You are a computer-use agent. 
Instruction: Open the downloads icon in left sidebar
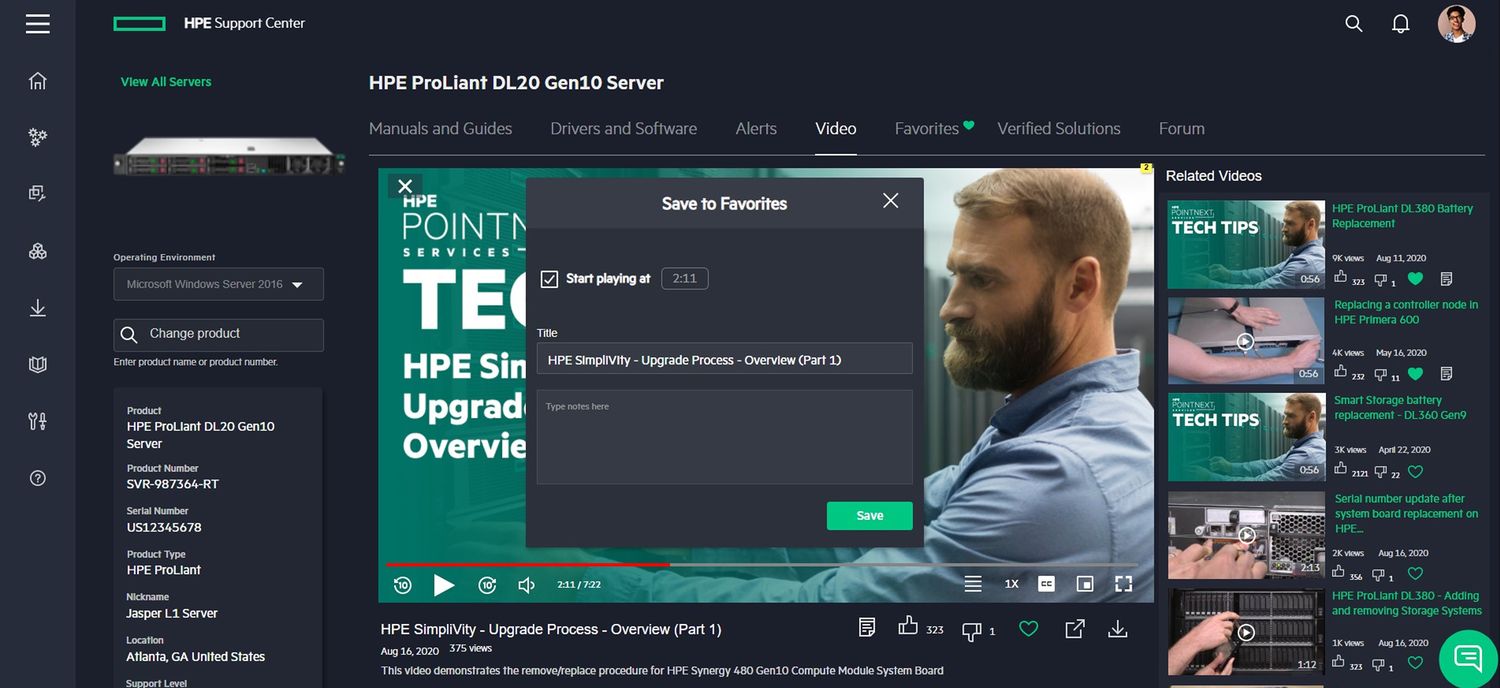pos(38,308)
